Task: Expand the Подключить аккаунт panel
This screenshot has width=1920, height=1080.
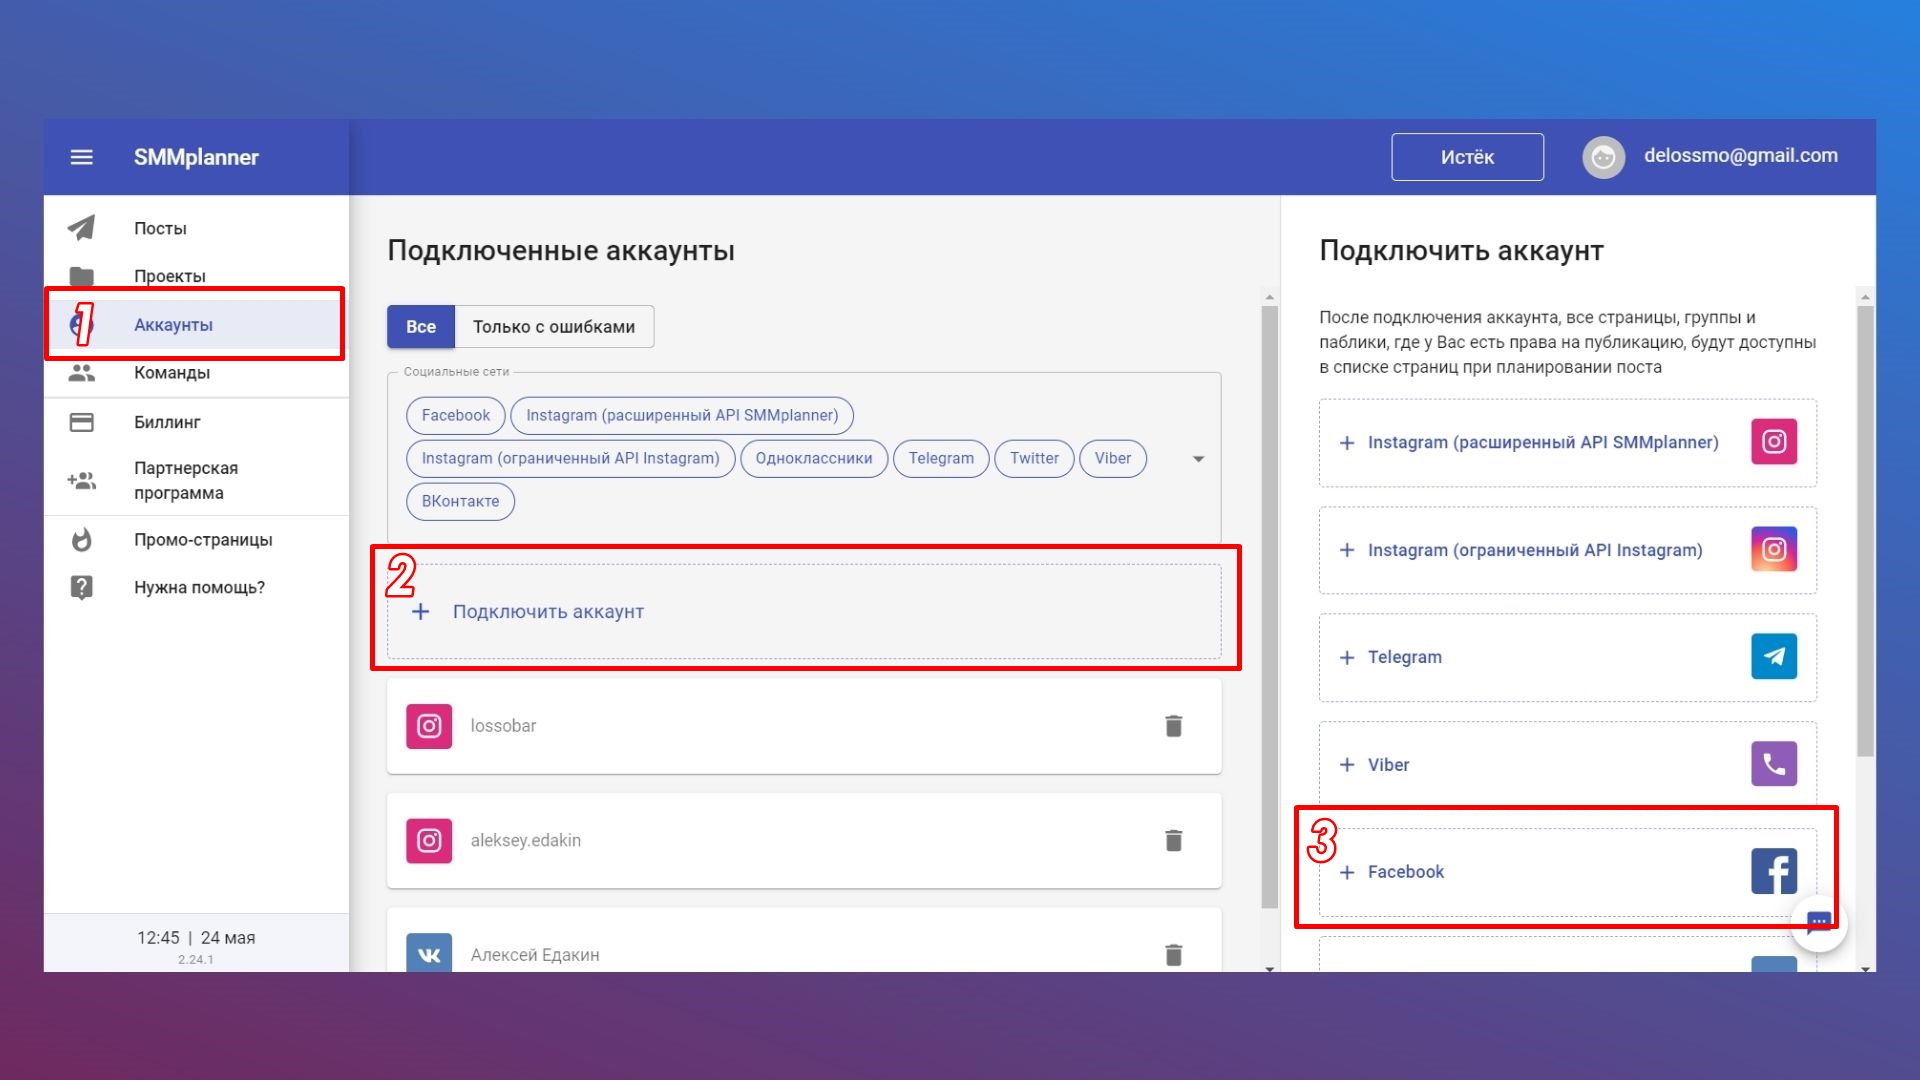Action: click(x=547, y=612)
